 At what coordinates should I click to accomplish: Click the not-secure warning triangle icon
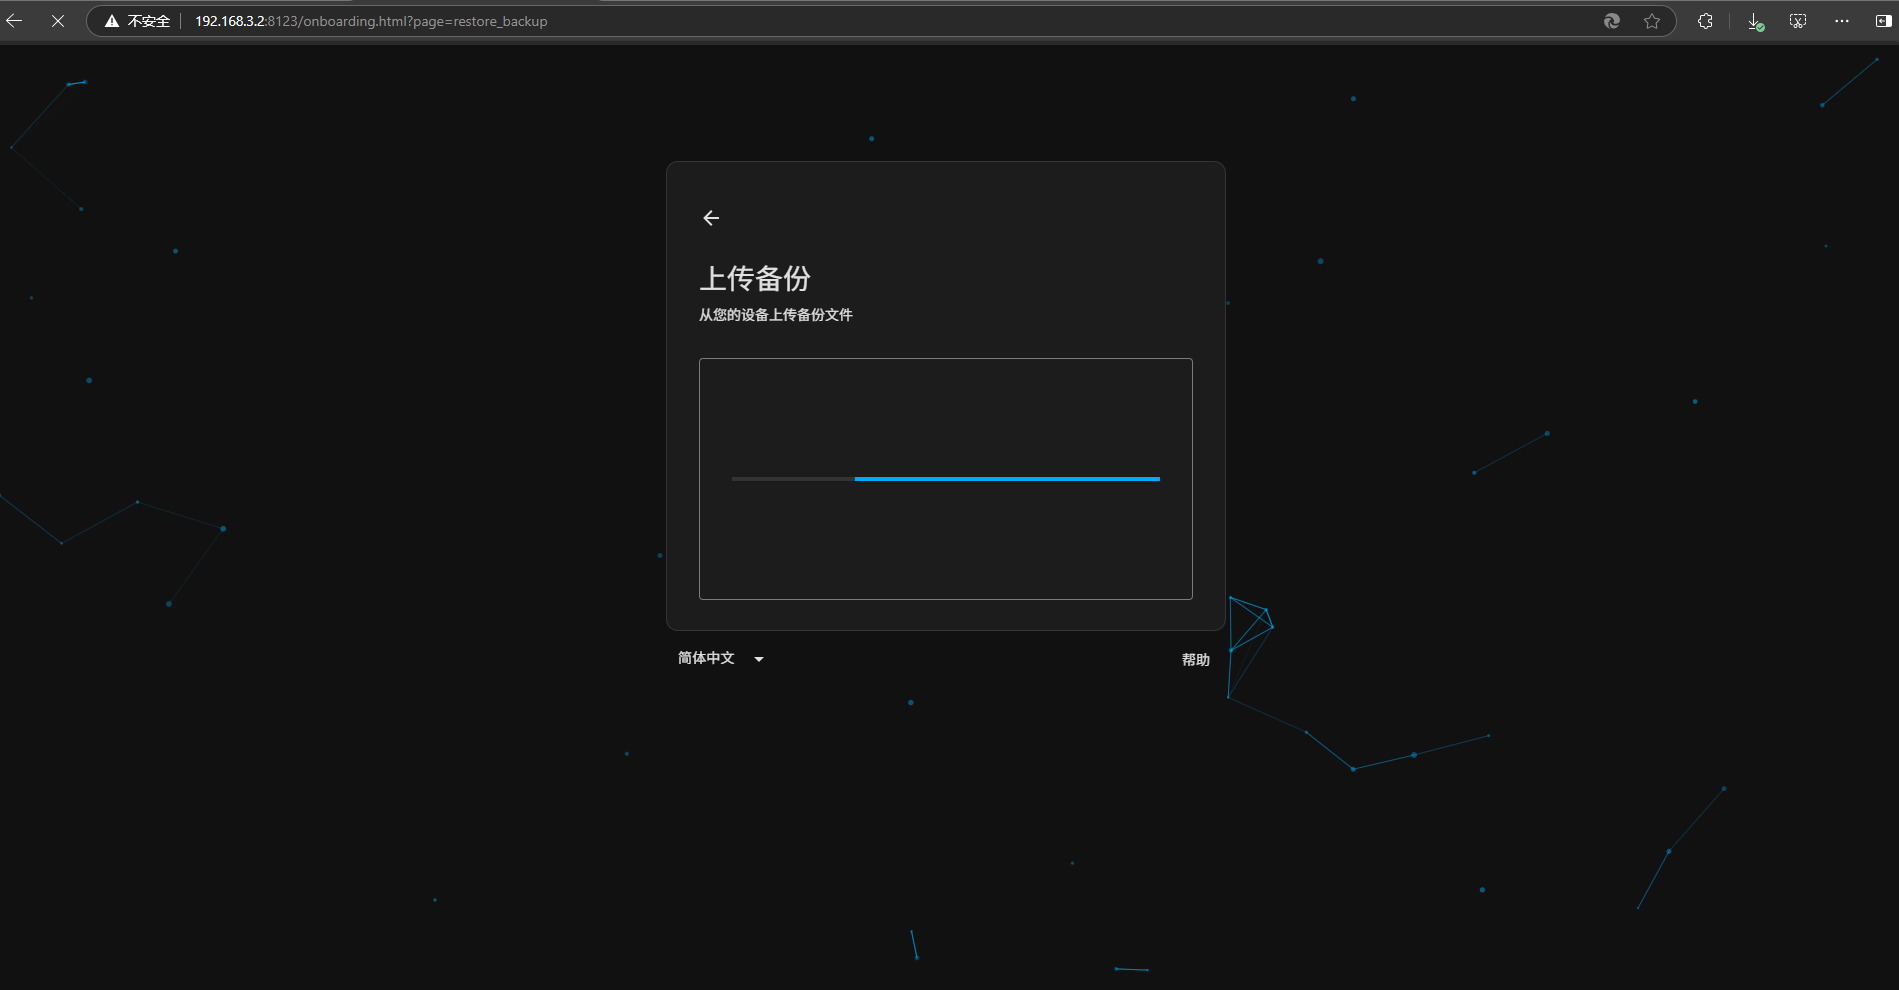point(112,21)
